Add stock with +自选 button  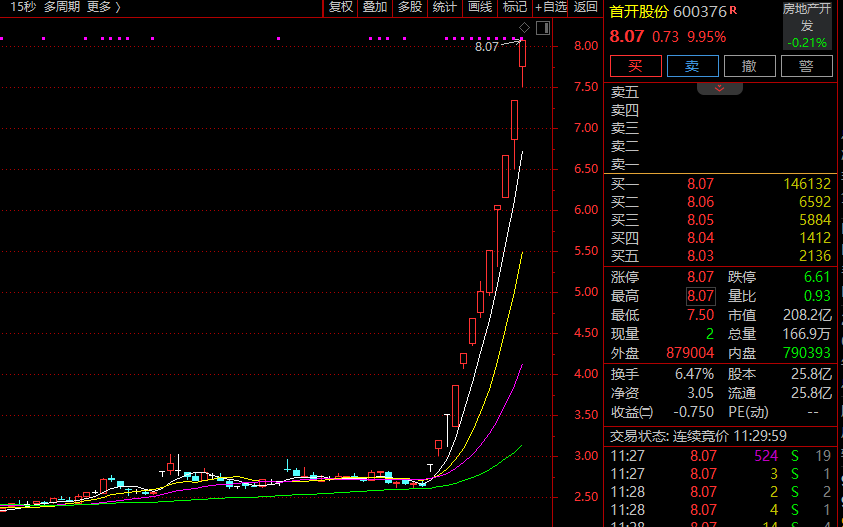tap(551, 8)
